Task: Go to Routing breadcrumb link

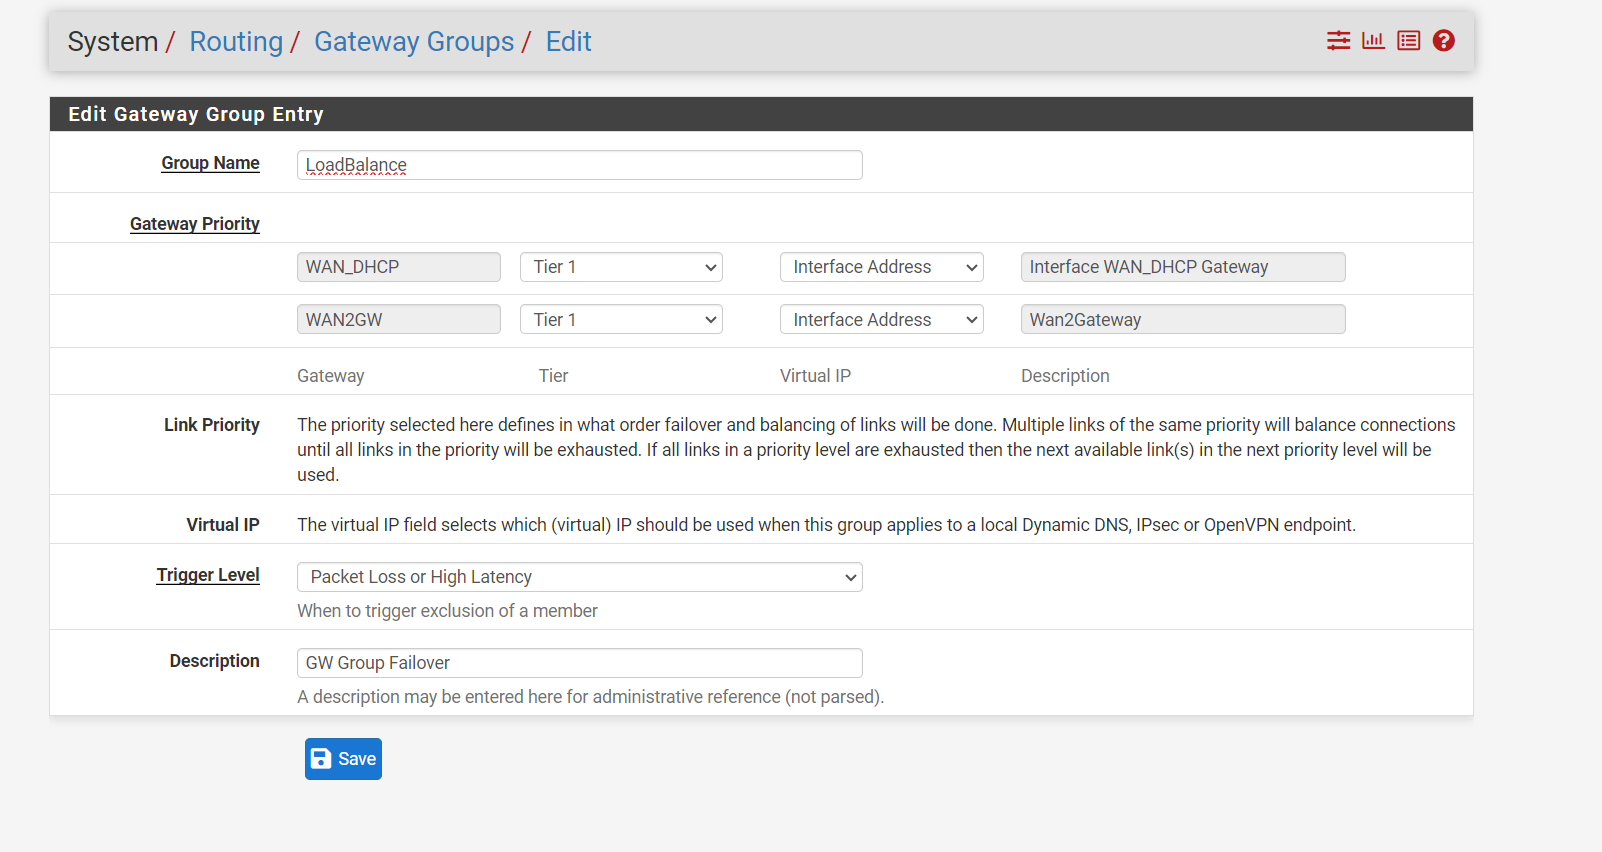Action: coord(236,42)
